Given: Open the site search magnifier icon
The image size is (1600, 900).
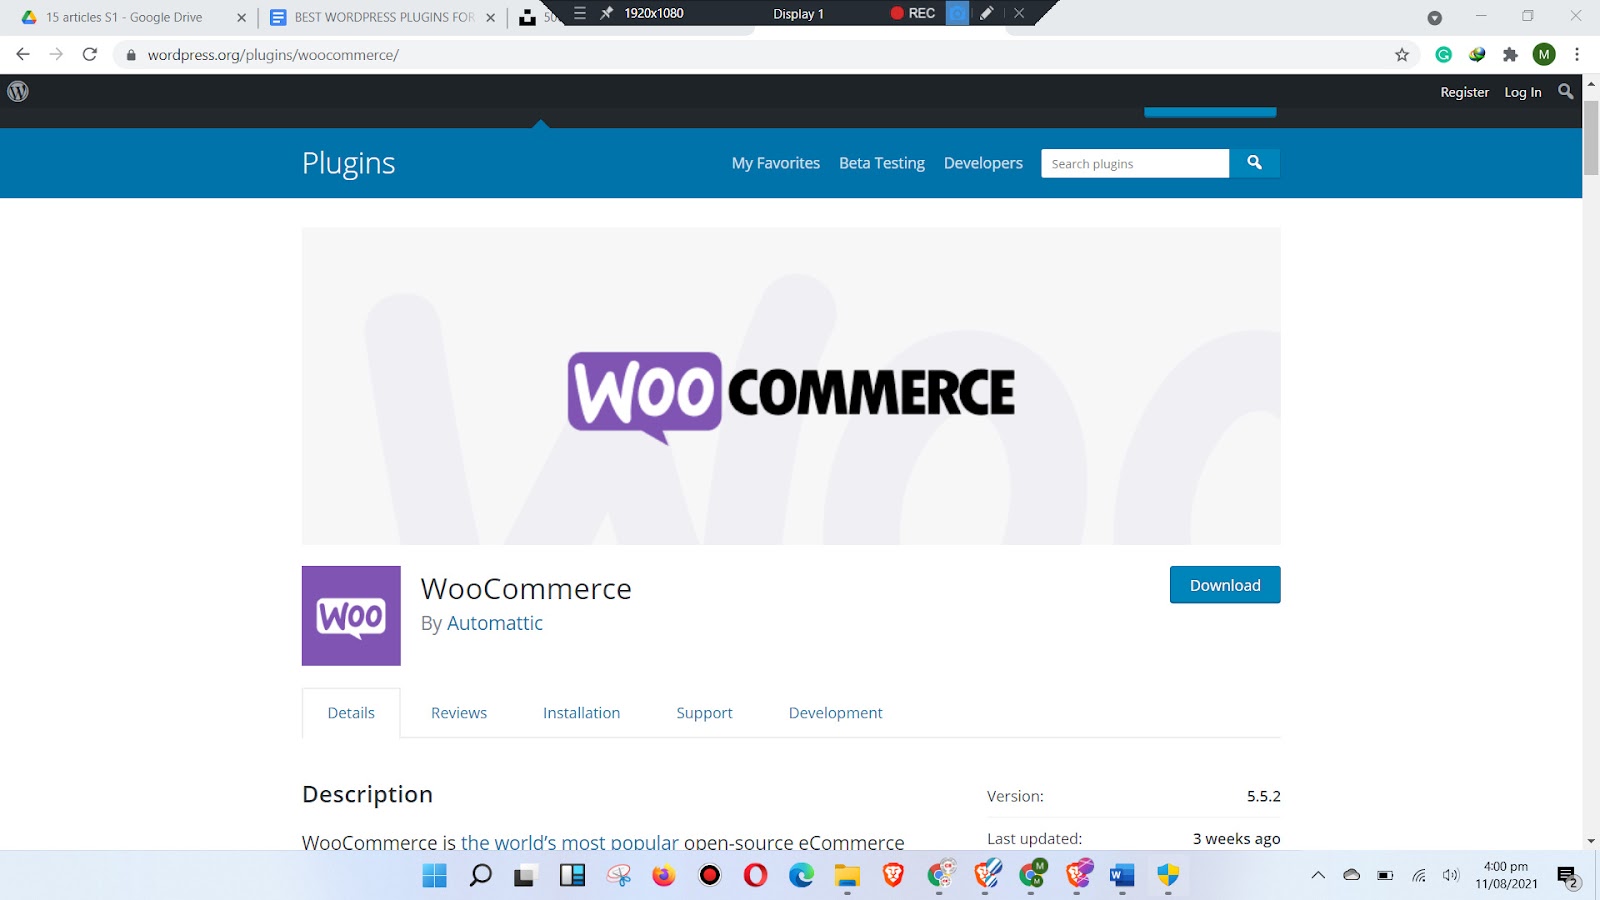Looking at the screenshot, I should tap(1566, 91).
